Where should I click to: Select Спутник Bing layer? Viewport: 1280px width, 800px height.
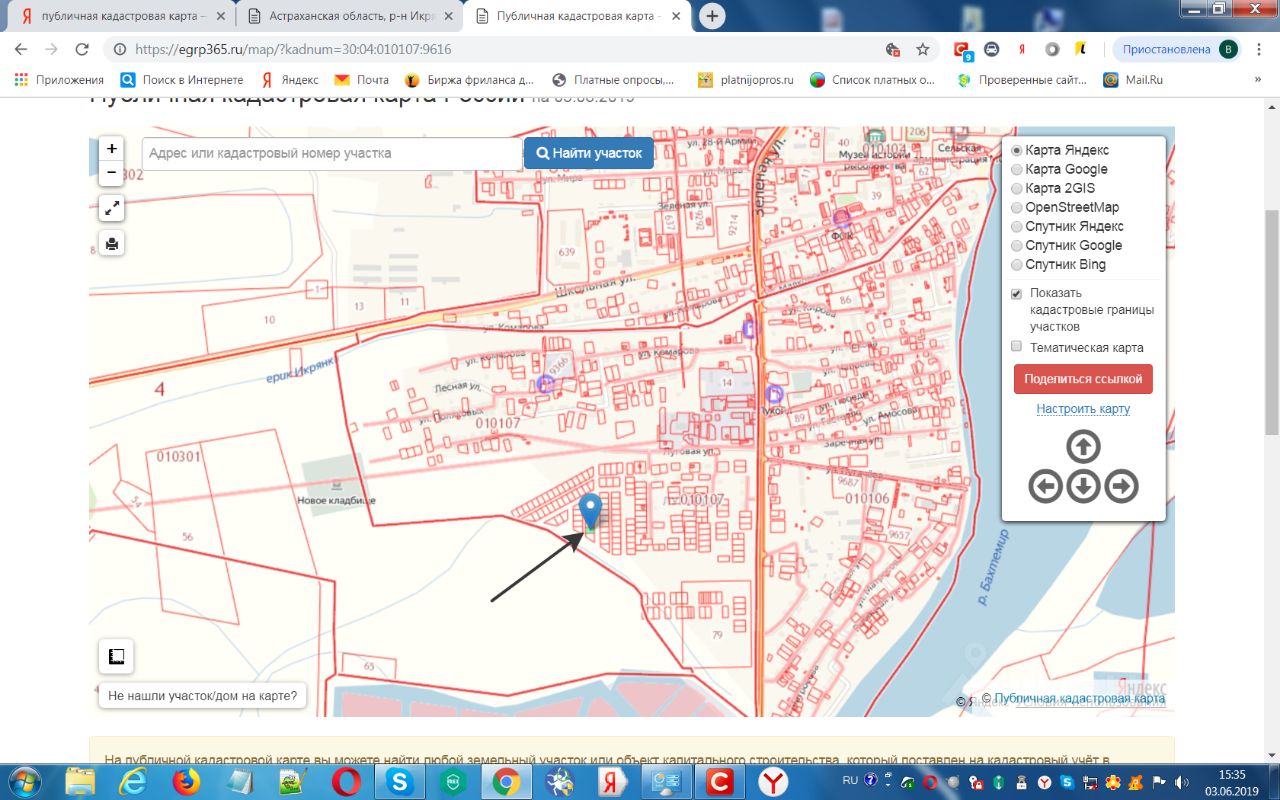point(1017,264)
